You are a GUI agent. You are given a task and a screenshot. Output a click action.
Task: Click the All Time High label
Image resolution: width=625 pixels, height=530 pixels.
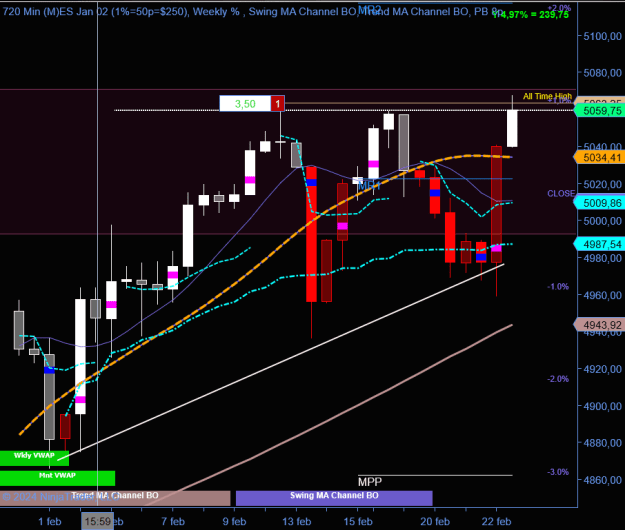click(x=547, y=96)
